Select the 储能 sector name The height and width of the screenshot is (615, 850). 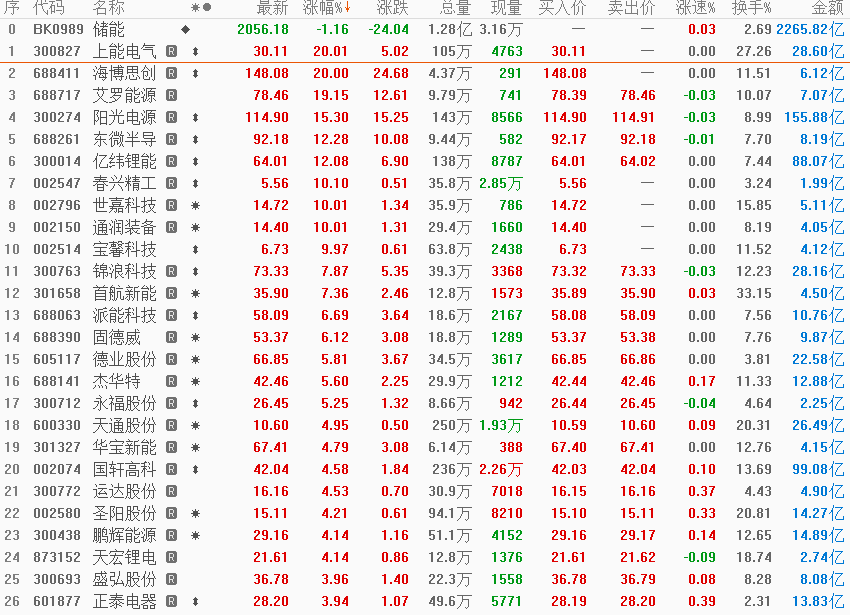(108, 29)
